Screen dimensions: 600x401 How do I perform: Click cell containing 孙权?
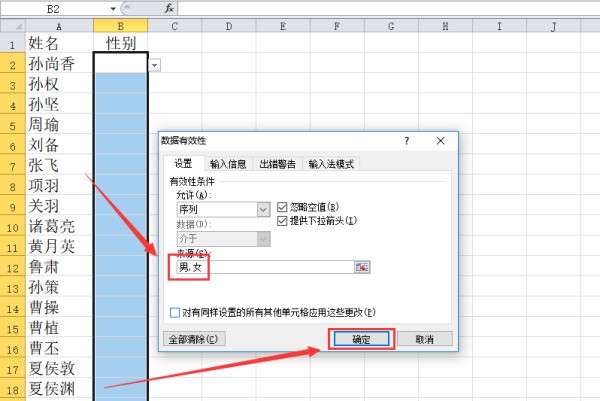[x=59, y=83]
